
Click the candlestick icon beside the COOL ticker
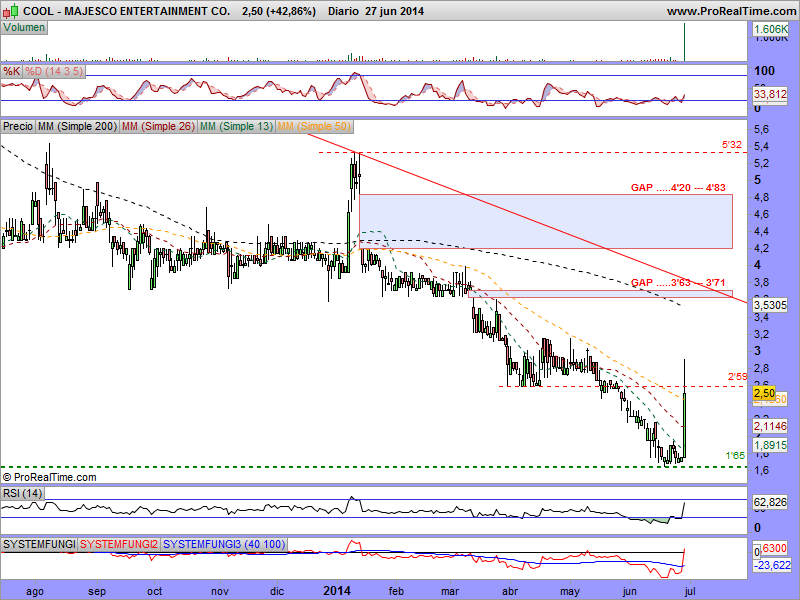(10, 10)
